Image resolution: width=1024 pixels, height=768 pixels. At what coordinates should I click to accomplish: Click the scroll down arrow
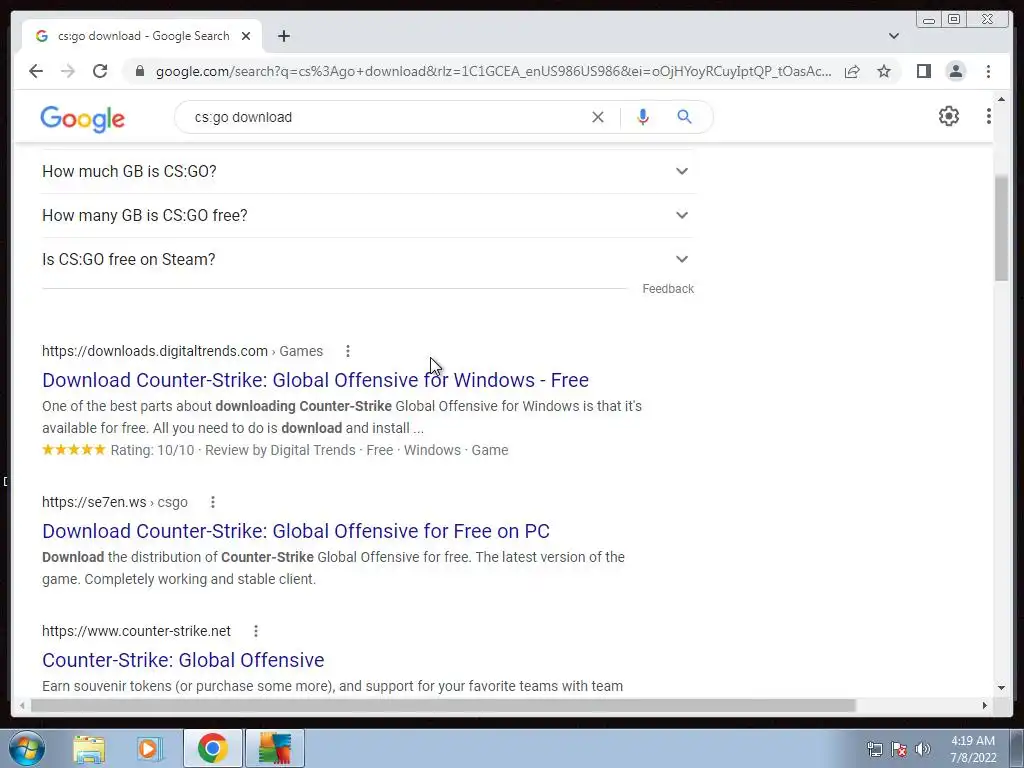(1002, 688)
